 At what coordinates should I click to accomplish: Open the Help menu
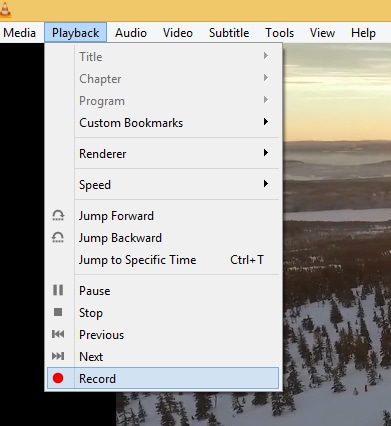click(363, 33)
